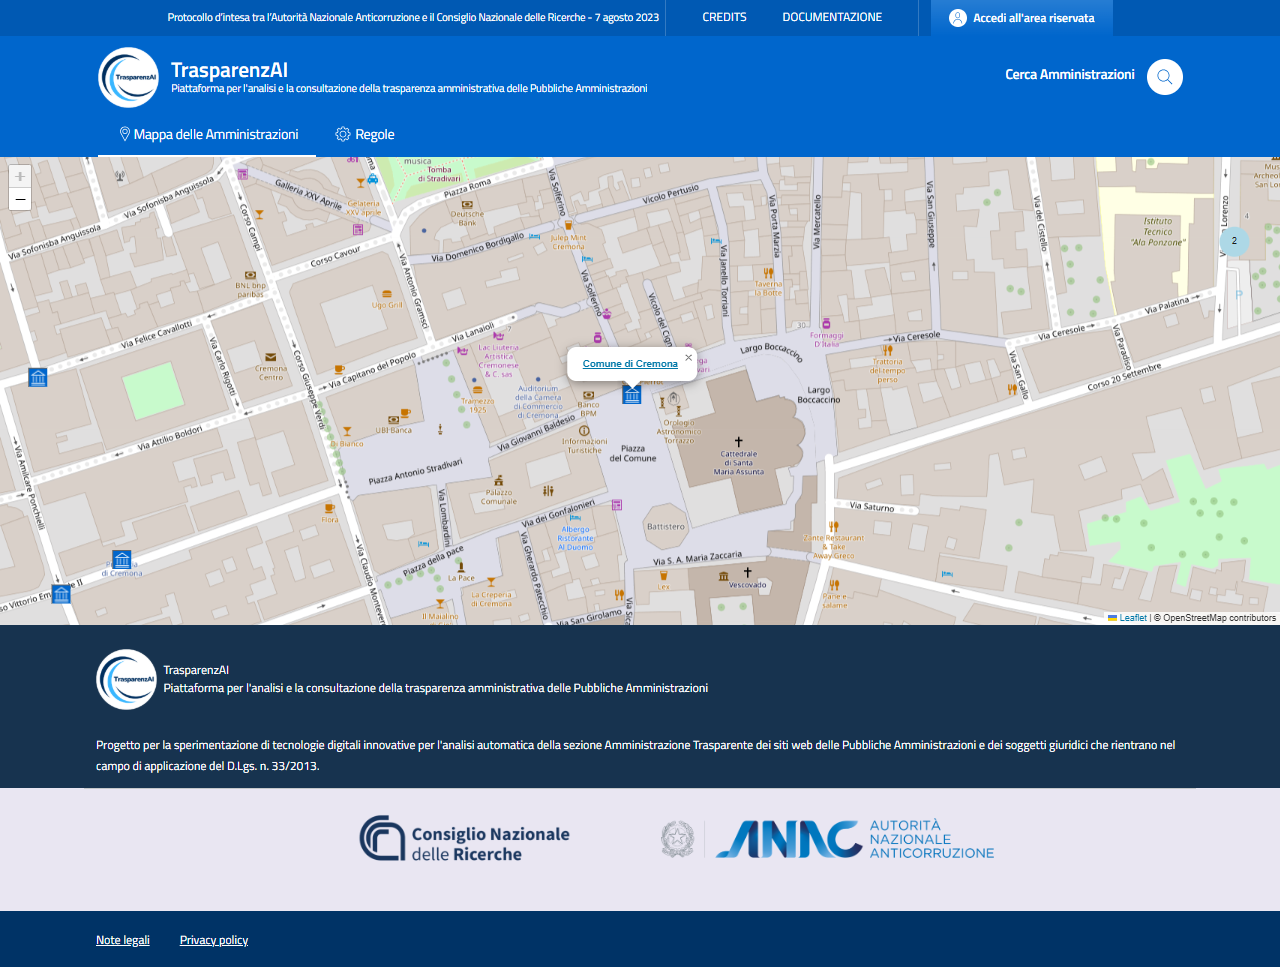Viewport: 1280px width, 967px height.
Task: Click the gear icon of the Regole tab
Action: click(343, 134)
